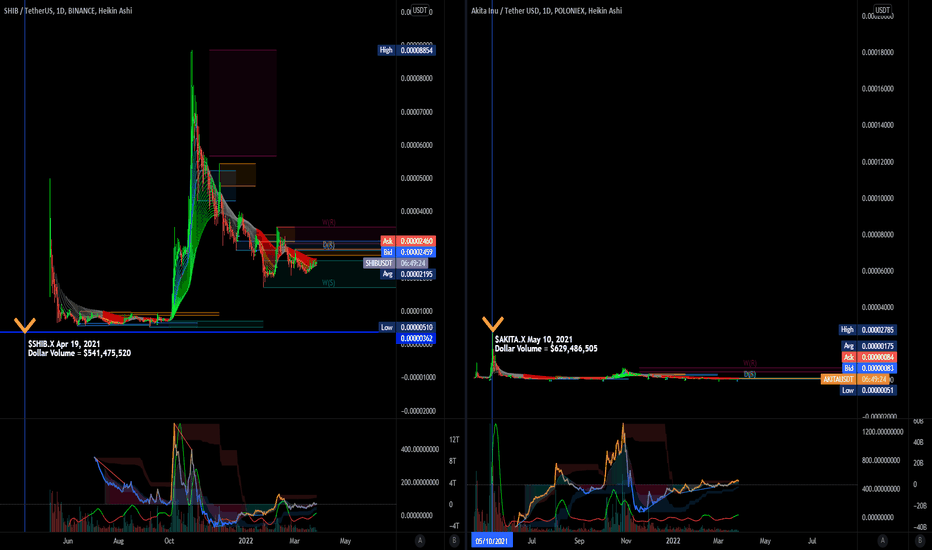Select the dark purple rectangle near SHIB peak
This screenshot has height=550, width=932.
tap(243, 103)
